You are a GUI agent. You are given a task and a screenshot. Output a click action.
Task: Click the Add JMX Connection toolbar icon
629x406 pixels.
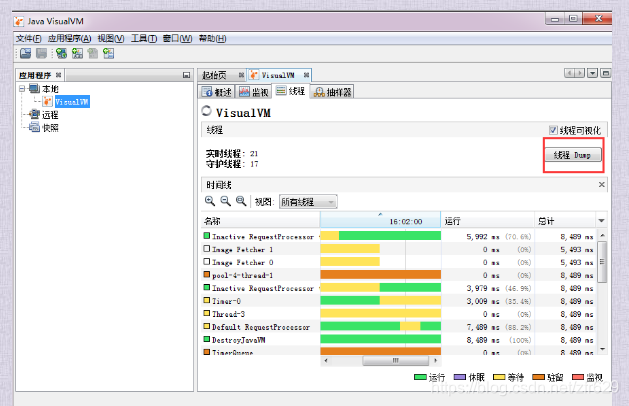(x=61, y=53)
